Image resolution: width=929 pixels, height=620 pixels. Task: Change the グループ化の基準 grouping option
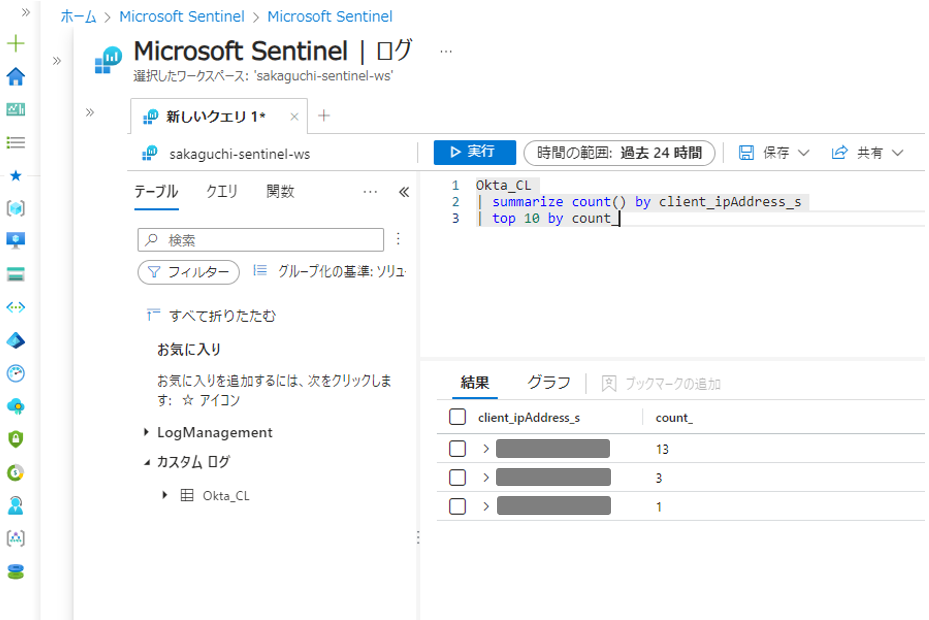329,271
